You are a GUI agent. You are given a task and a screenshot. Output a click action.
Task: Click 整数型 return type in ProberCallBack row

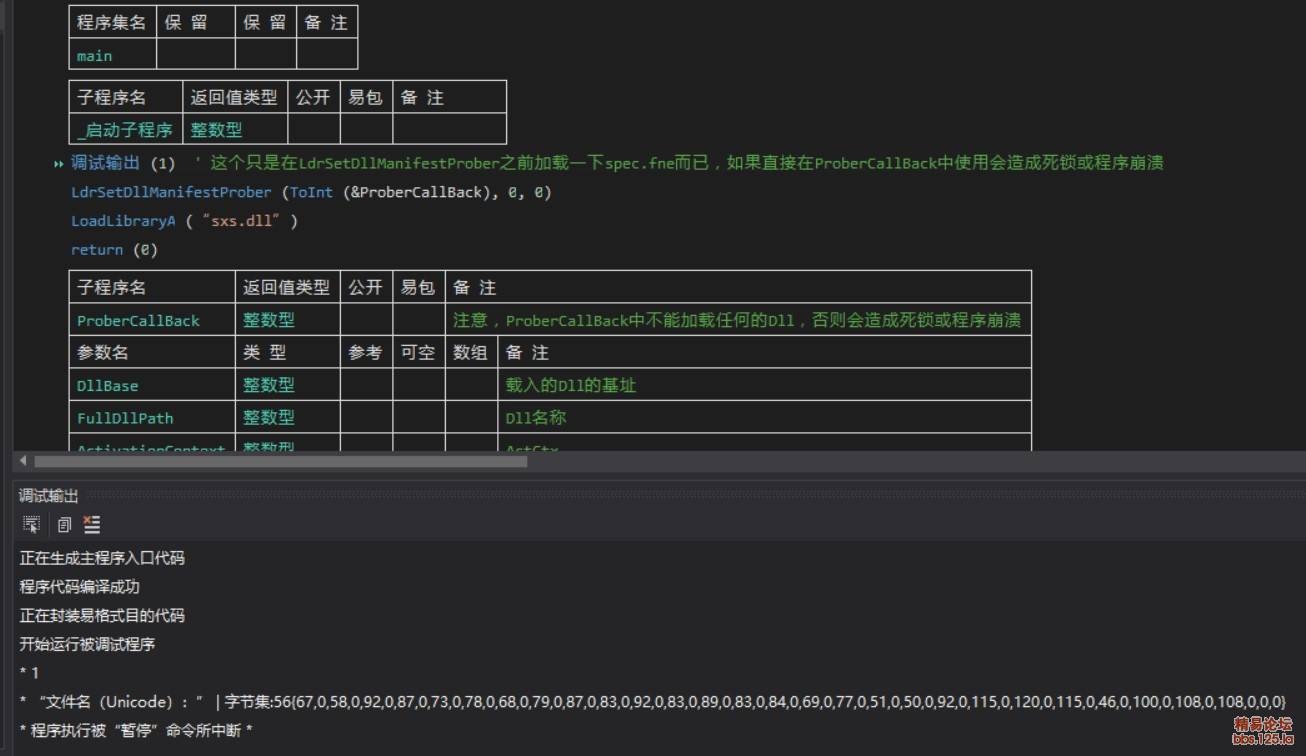click(x=288, y=320)
